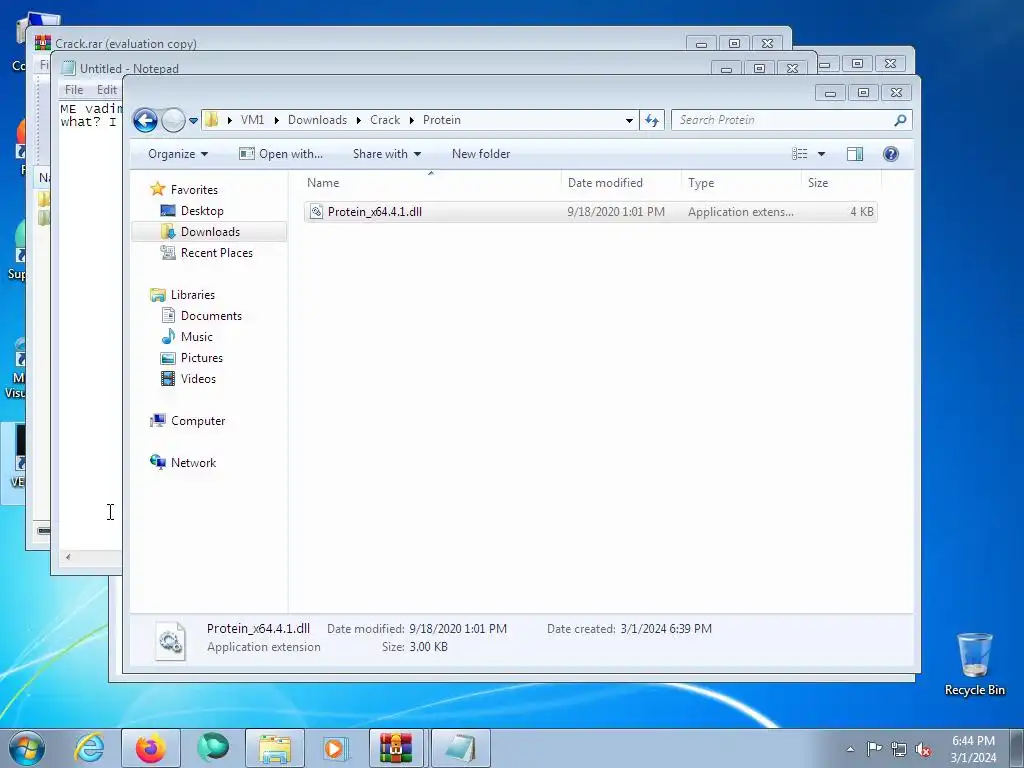Click the search magnifier icon
Viewport: 1024px width, 768px height.
[x=901, y=120]
